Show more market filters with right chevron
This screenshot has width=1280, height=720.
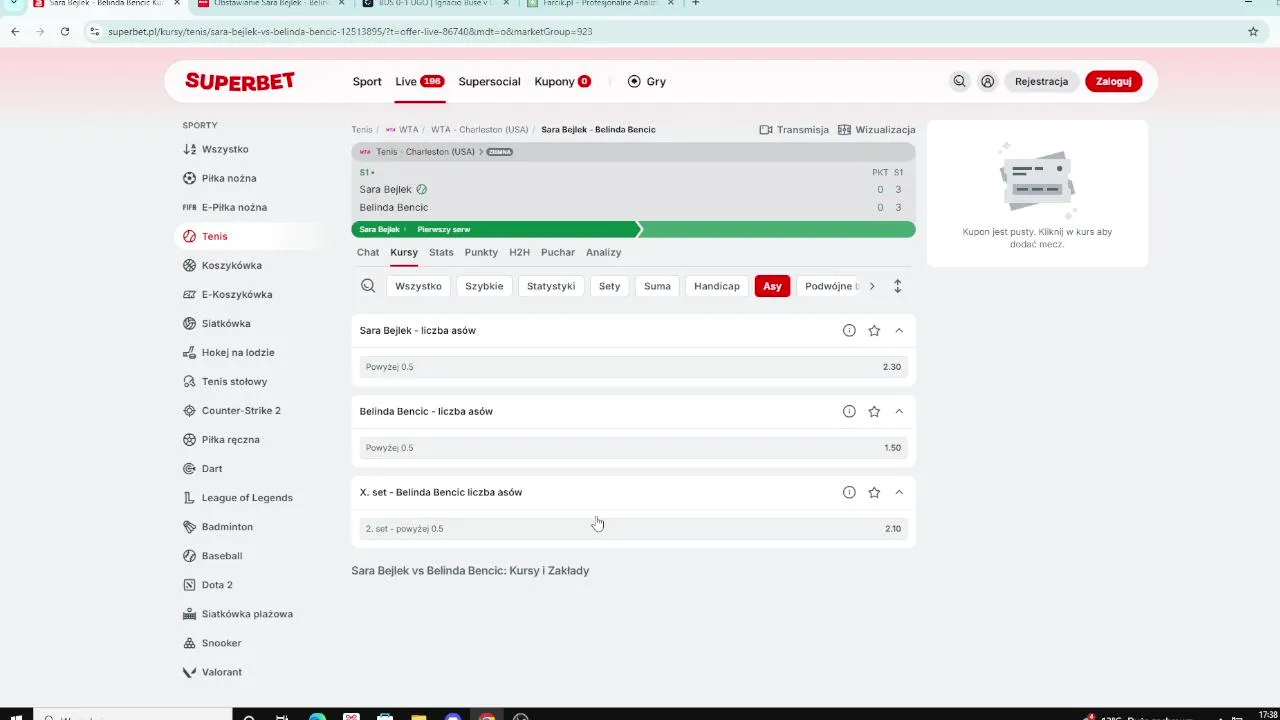click(872, 286)
